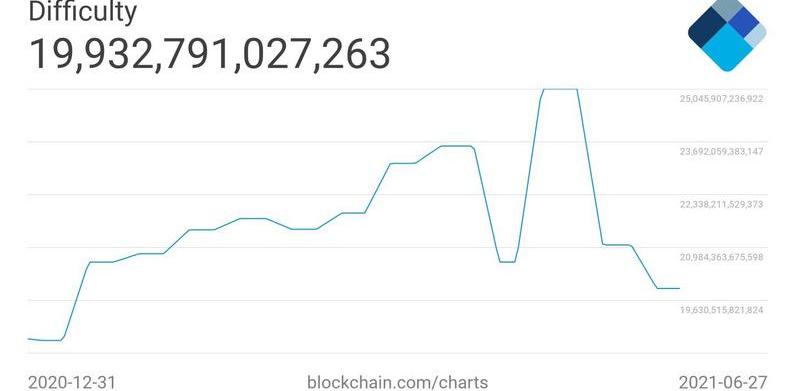Click the 19,630,515,821,824 axis label

point(721,310)
